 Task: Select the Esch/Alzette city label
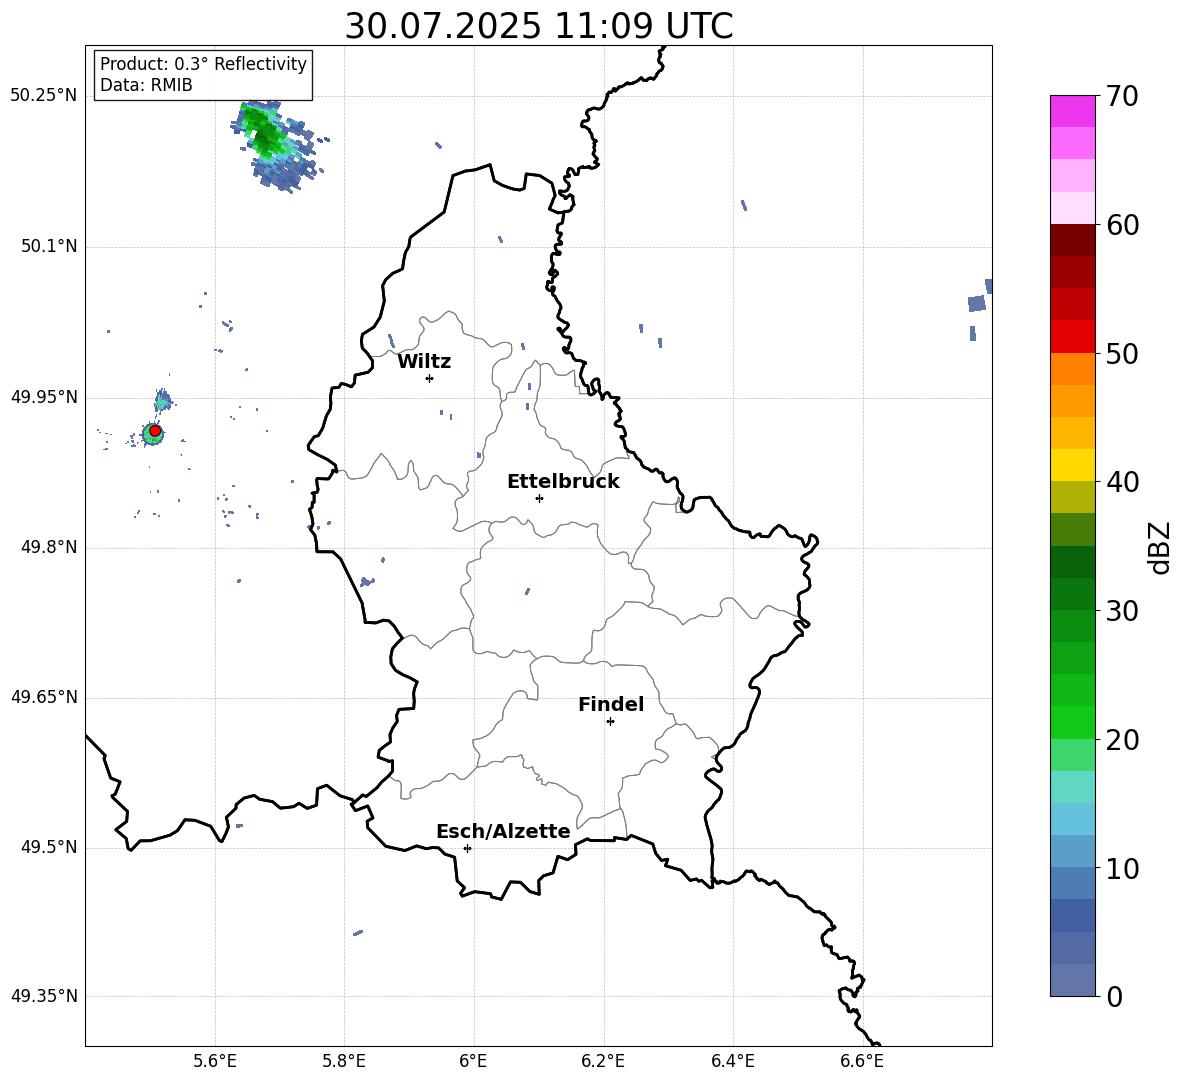point(503,831)
